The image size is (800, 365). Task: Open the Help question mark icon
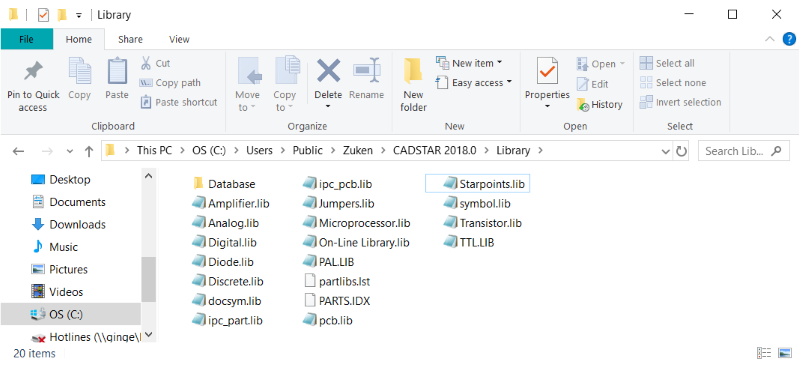(789, 39)
